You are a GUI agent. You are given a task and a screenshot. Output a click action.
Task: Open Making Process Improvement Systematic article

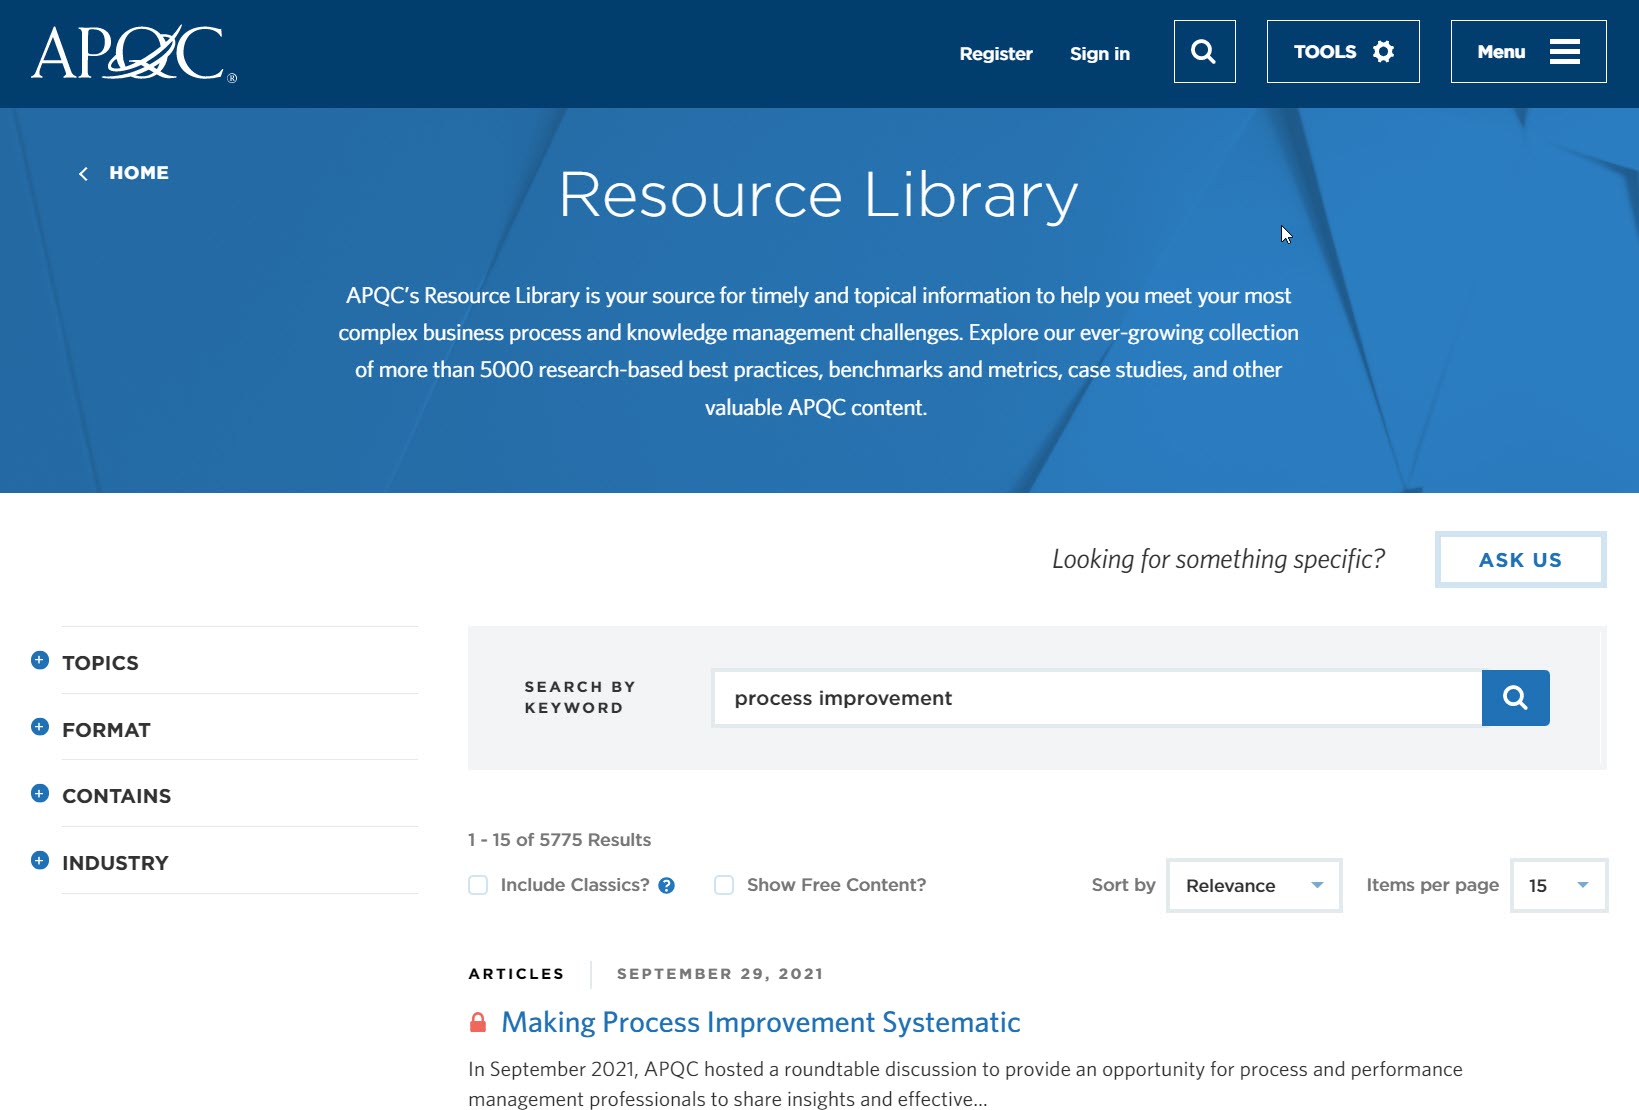pos(760,1022)
